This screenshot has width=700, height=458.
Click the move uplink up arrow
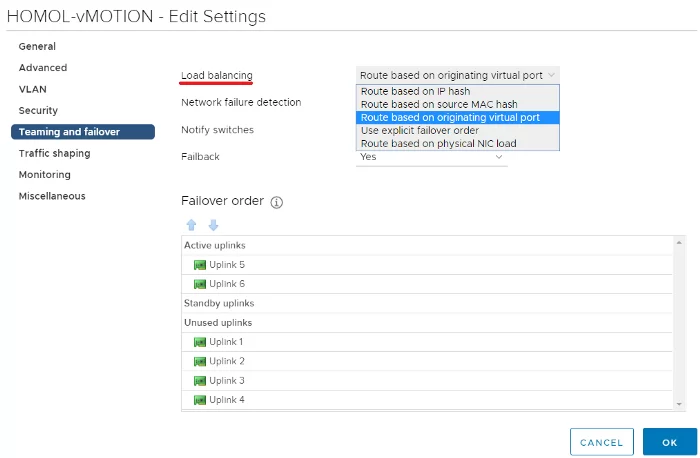191,225
